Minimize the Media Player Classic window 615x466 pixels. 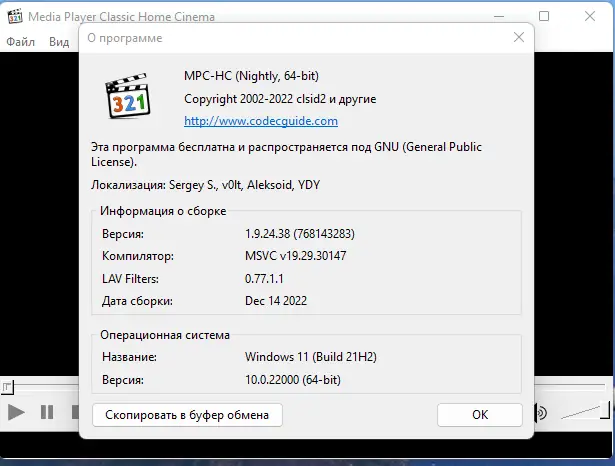pyautogui.click(x=499, y=16)
